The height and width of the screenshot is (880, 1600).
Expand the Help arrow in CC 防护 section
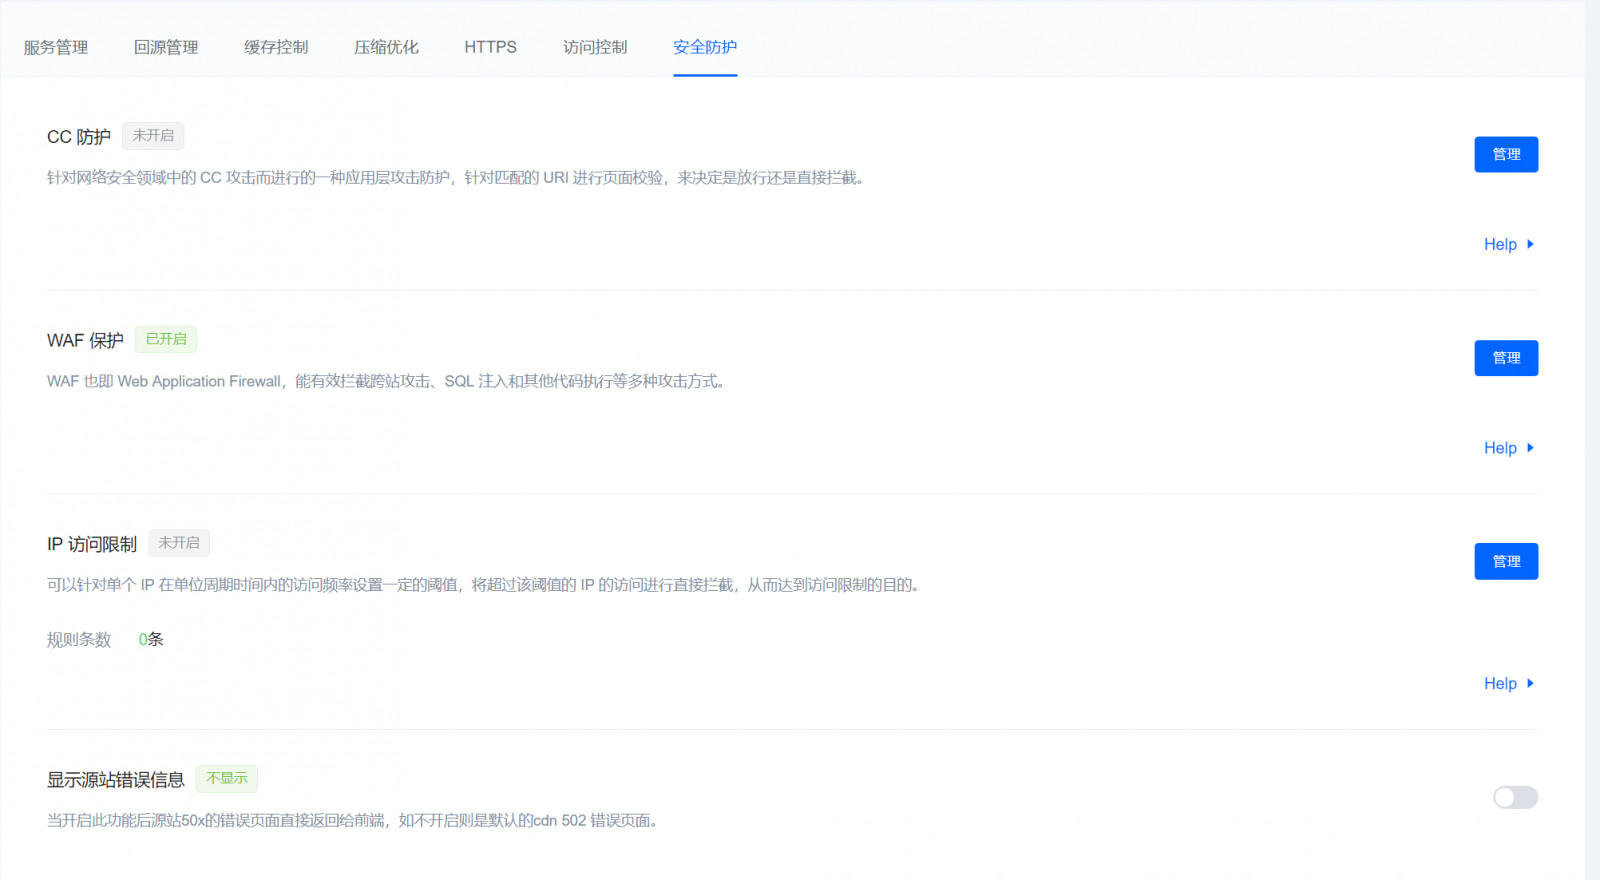(x=1530, y=244)
